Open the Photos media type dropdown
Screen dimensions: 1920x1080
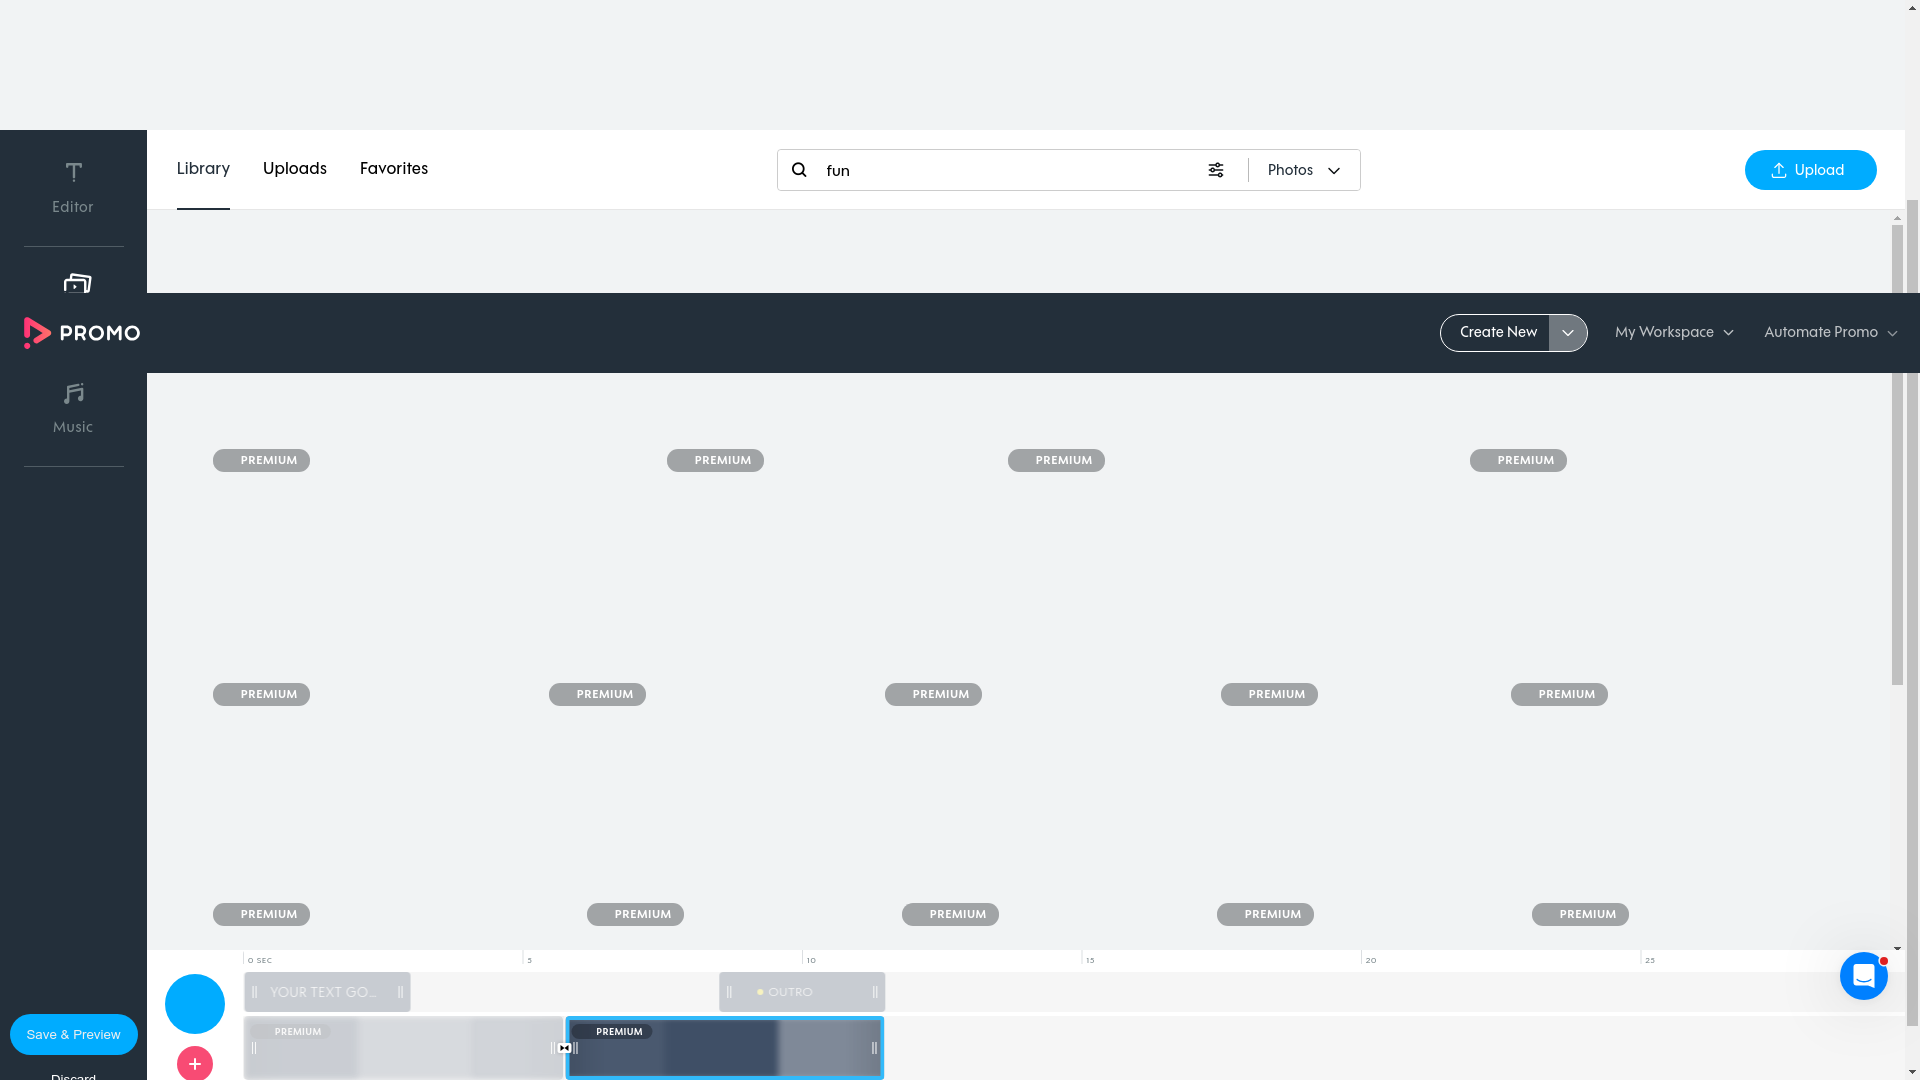(x=1304, y=170)
